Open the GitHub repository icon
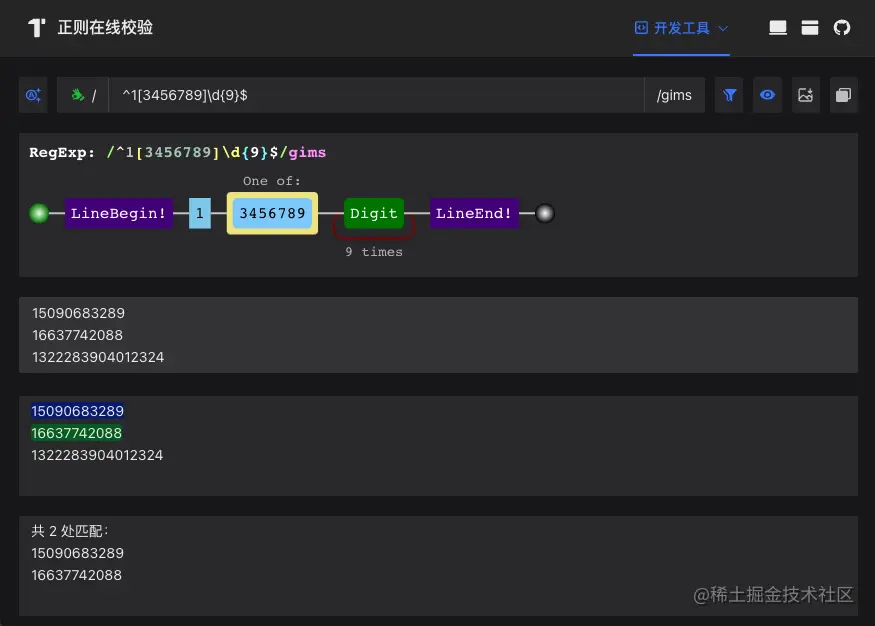875x626 pixels. (842, 27)
